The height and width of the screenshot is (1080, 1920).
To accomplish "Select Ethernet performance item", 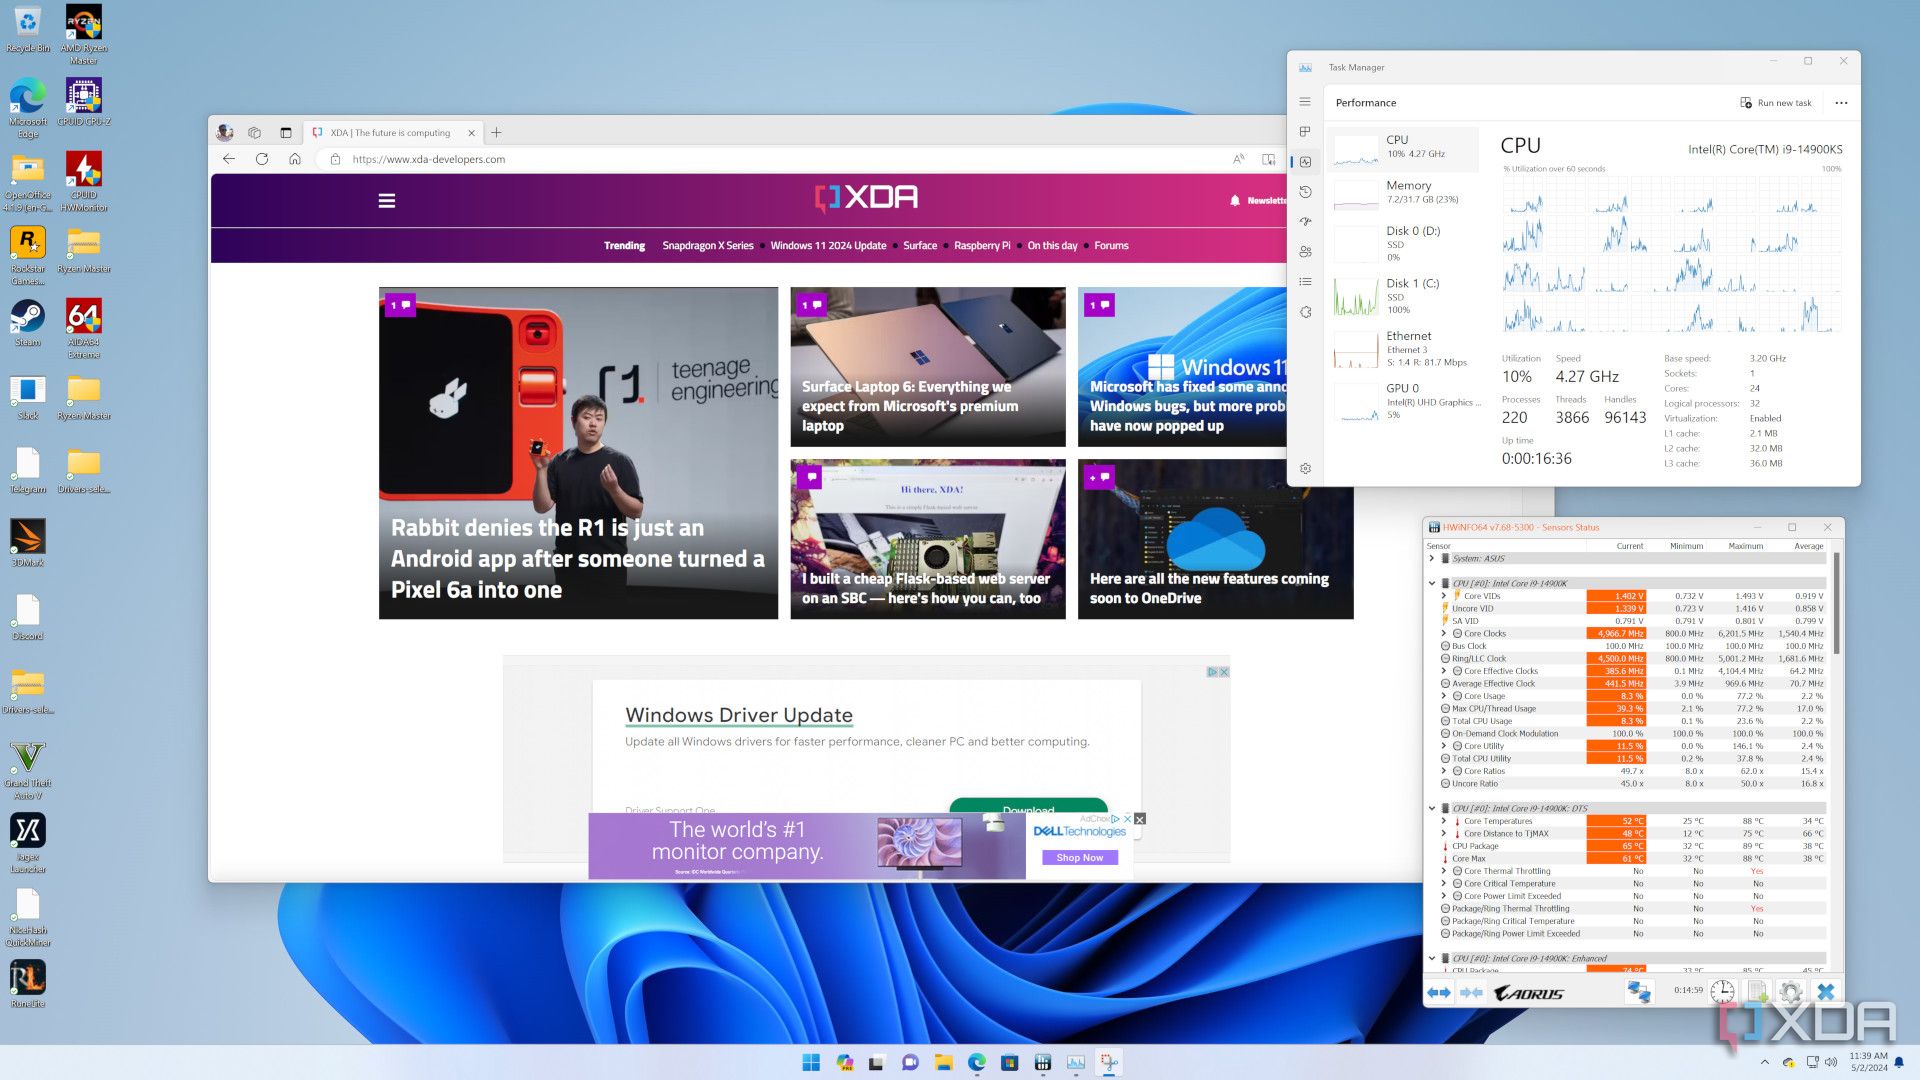I will [x=1405, y=349].
